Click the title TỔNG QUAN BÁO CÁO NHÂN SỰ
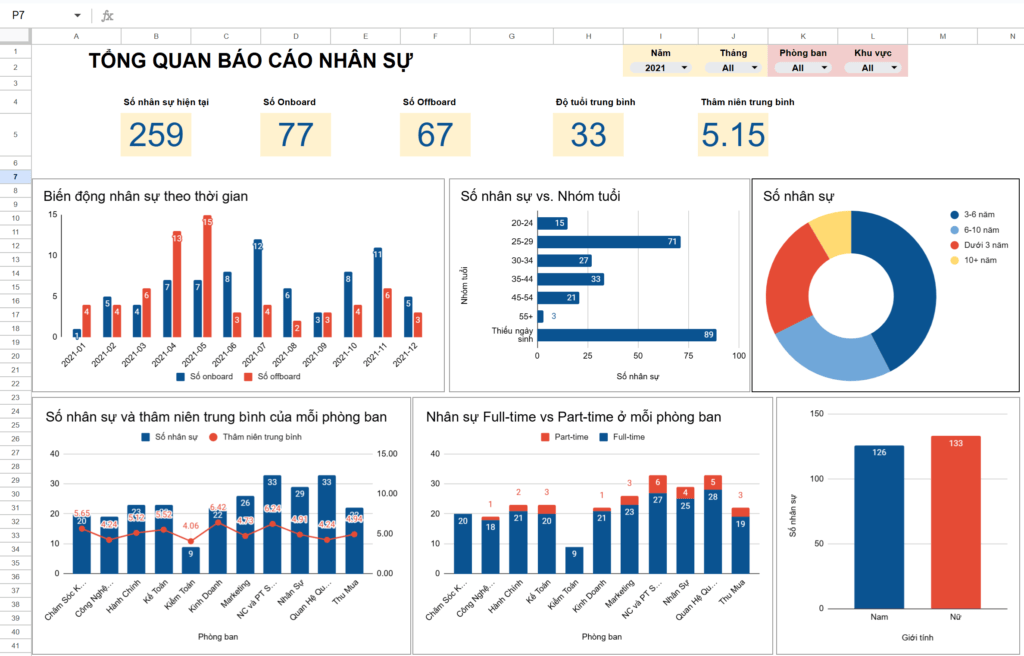The image size is (1024, 656). click(x=251, y=61)
